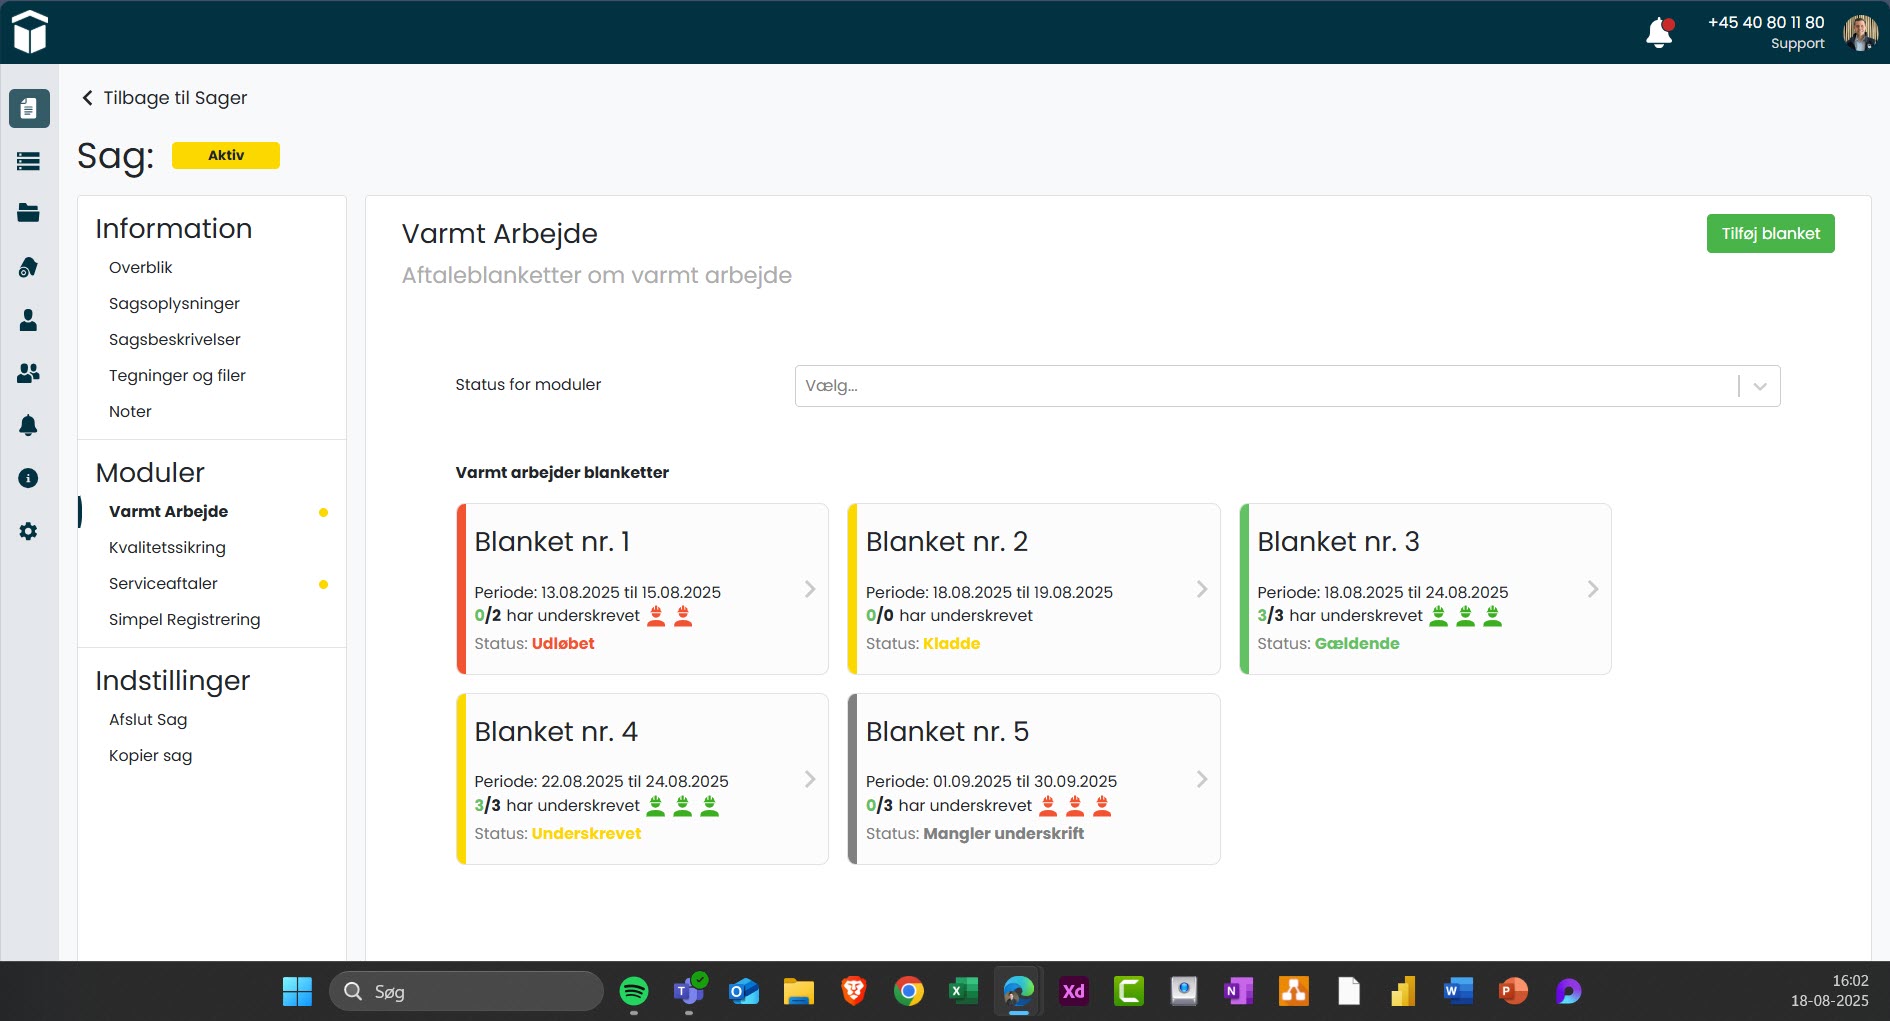
Task: Open Blanket nr. 1 via its chevron
Action: [810, 589]
